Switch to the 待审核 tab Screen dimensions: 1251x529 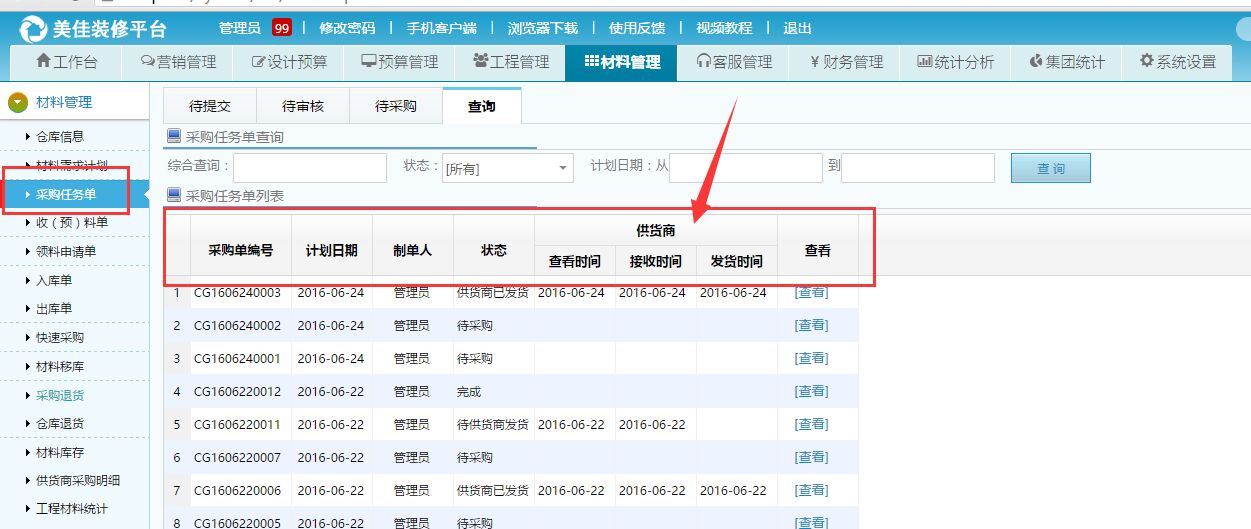point(302,106)
